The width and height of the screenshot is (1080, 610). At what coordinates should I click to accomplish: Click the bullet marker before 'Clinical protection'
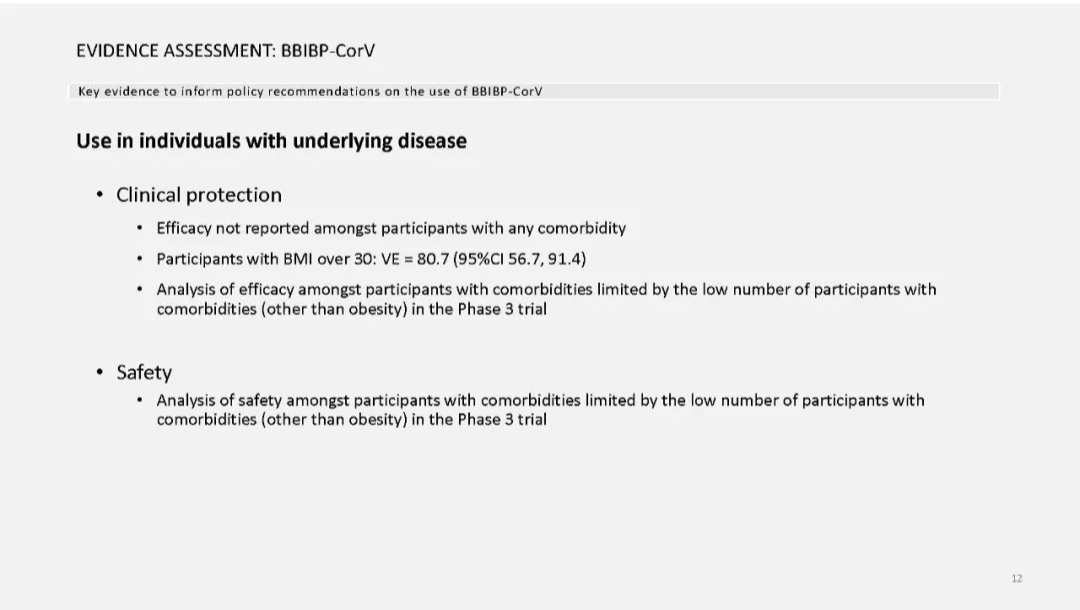100,195
